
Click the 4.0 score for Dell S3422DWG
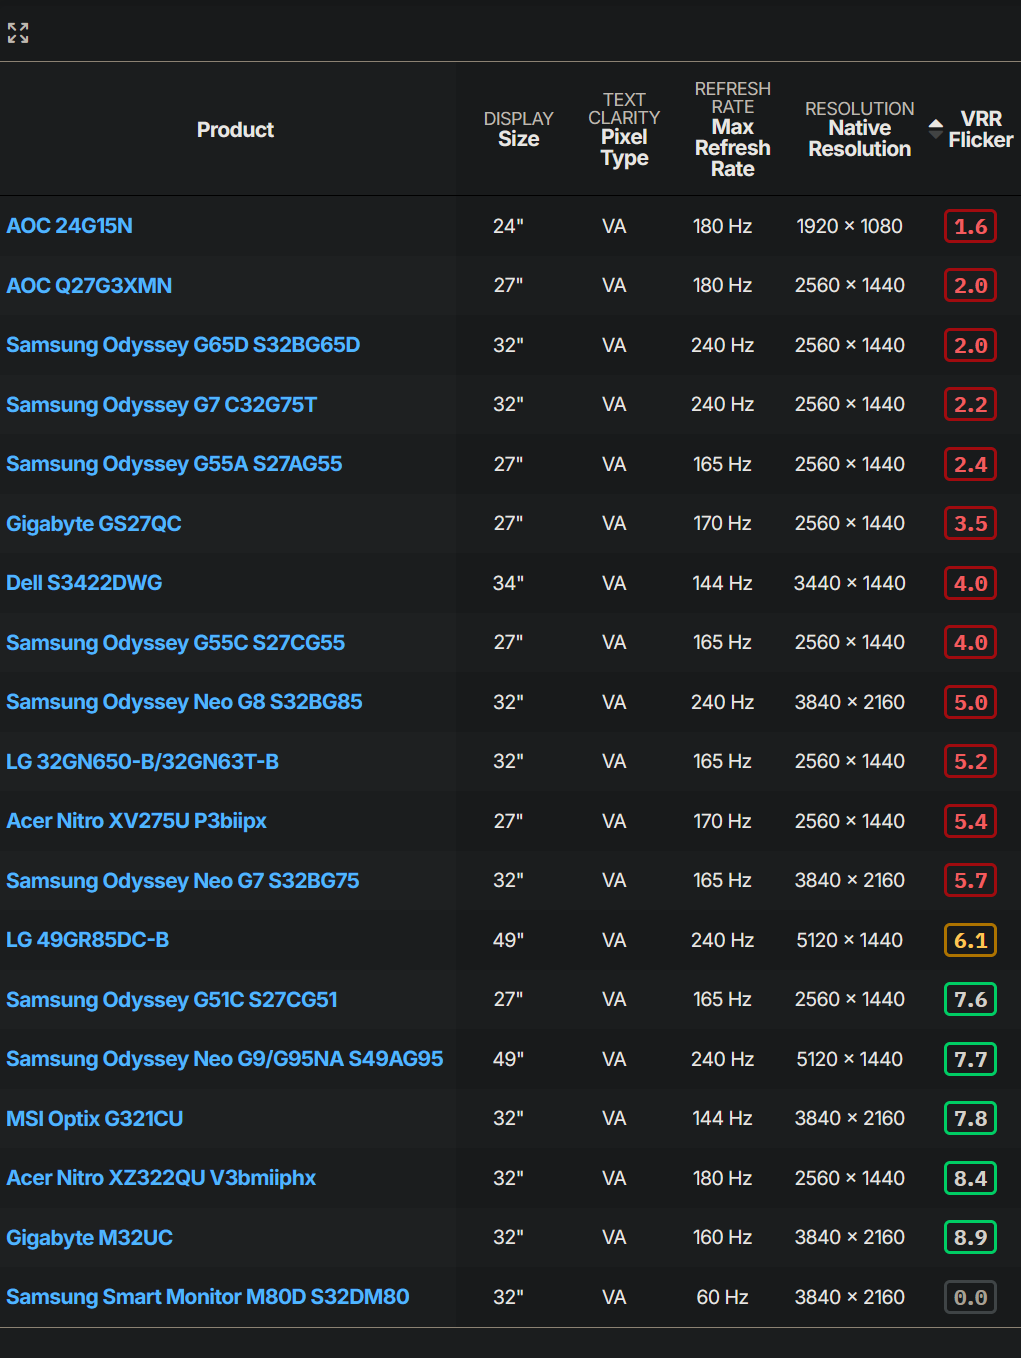tap(970, 583)
